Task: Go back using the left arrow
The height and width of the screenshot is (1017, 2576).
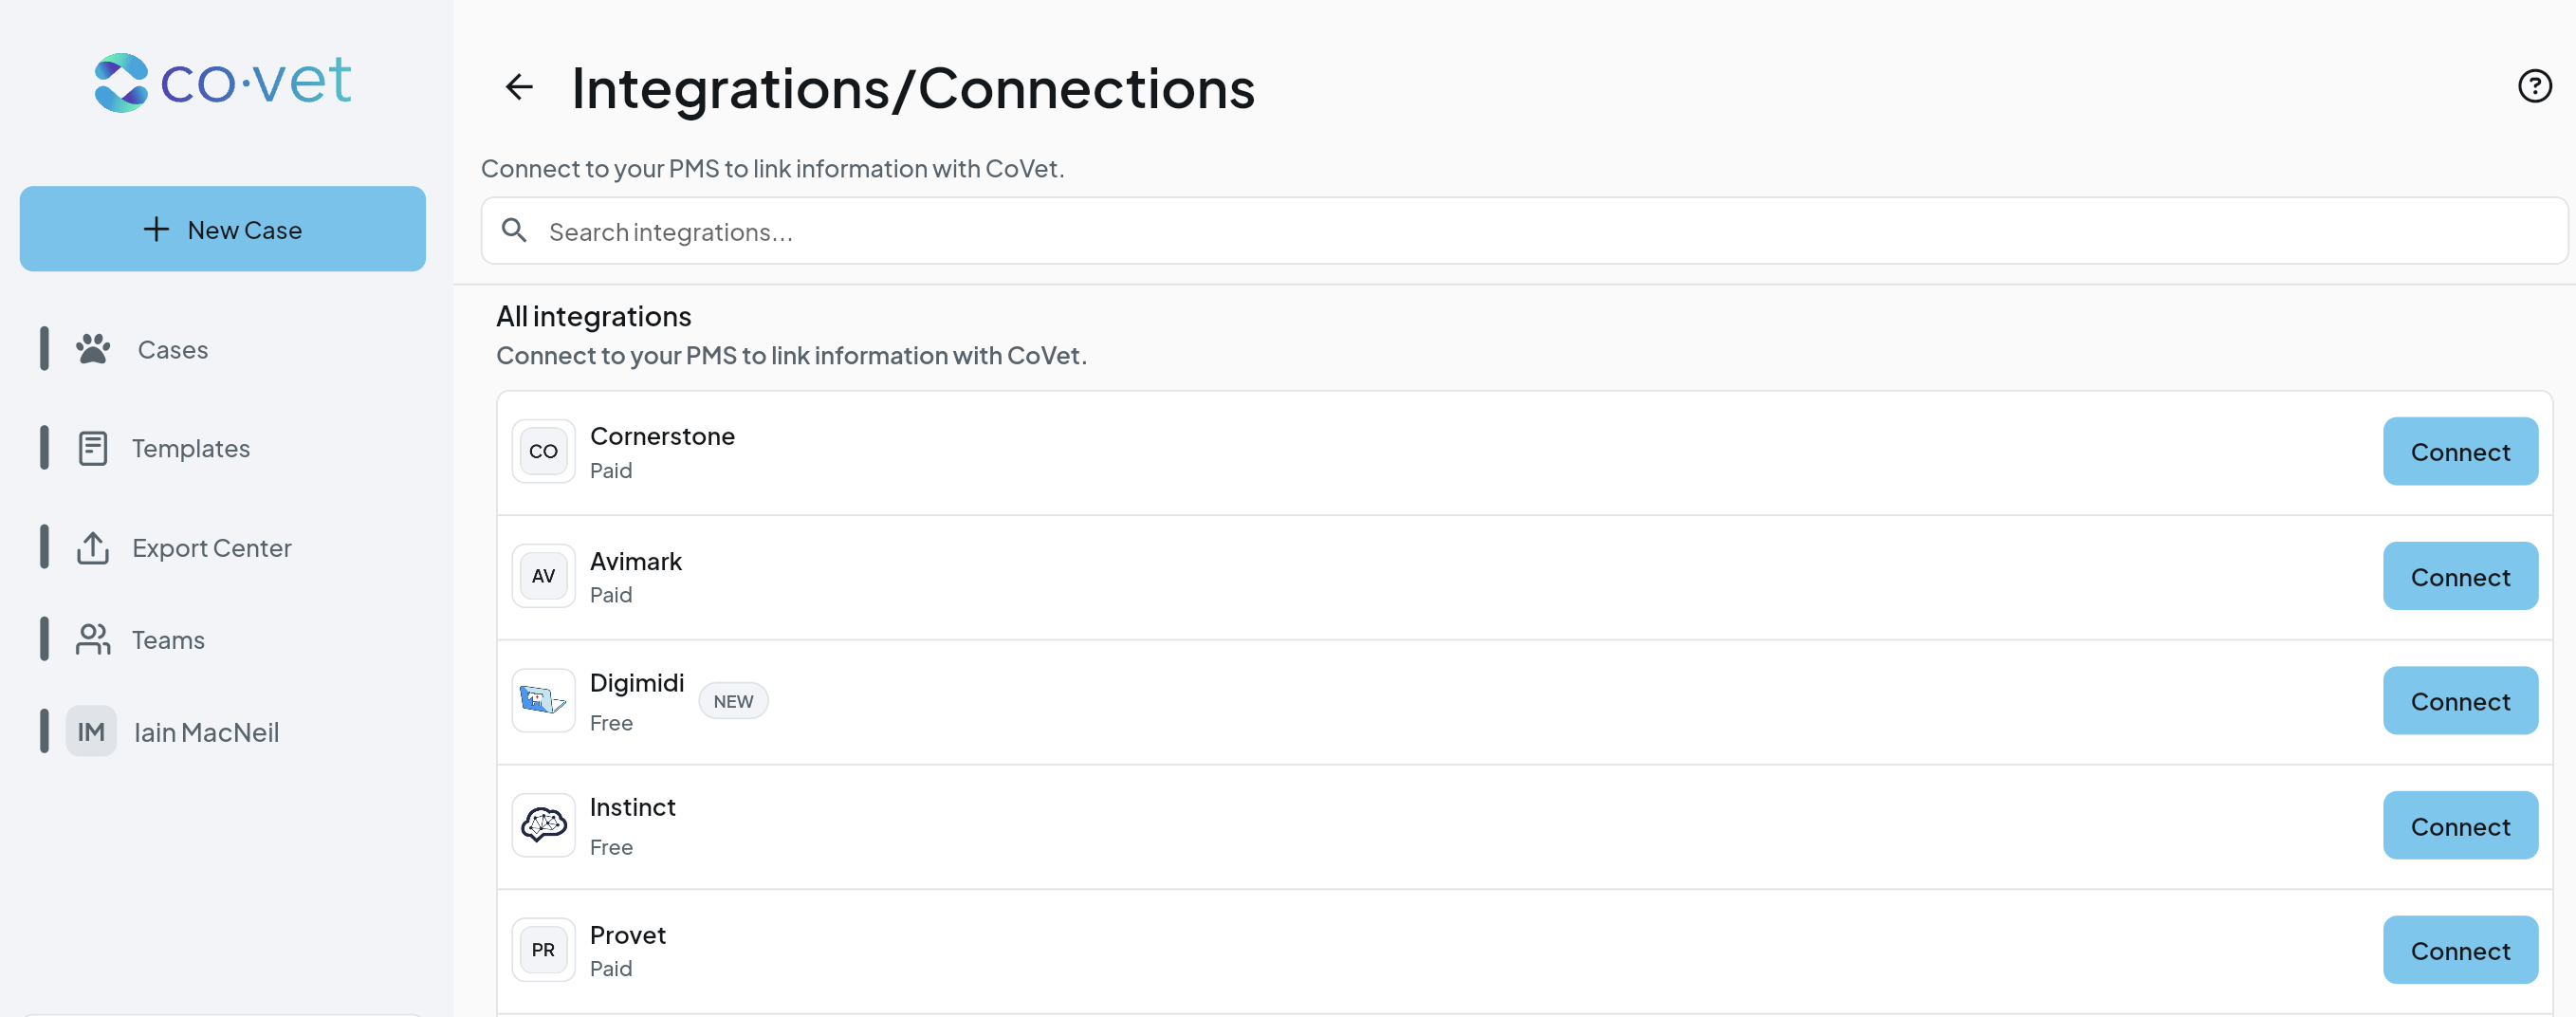Action: tap(519, 87)
